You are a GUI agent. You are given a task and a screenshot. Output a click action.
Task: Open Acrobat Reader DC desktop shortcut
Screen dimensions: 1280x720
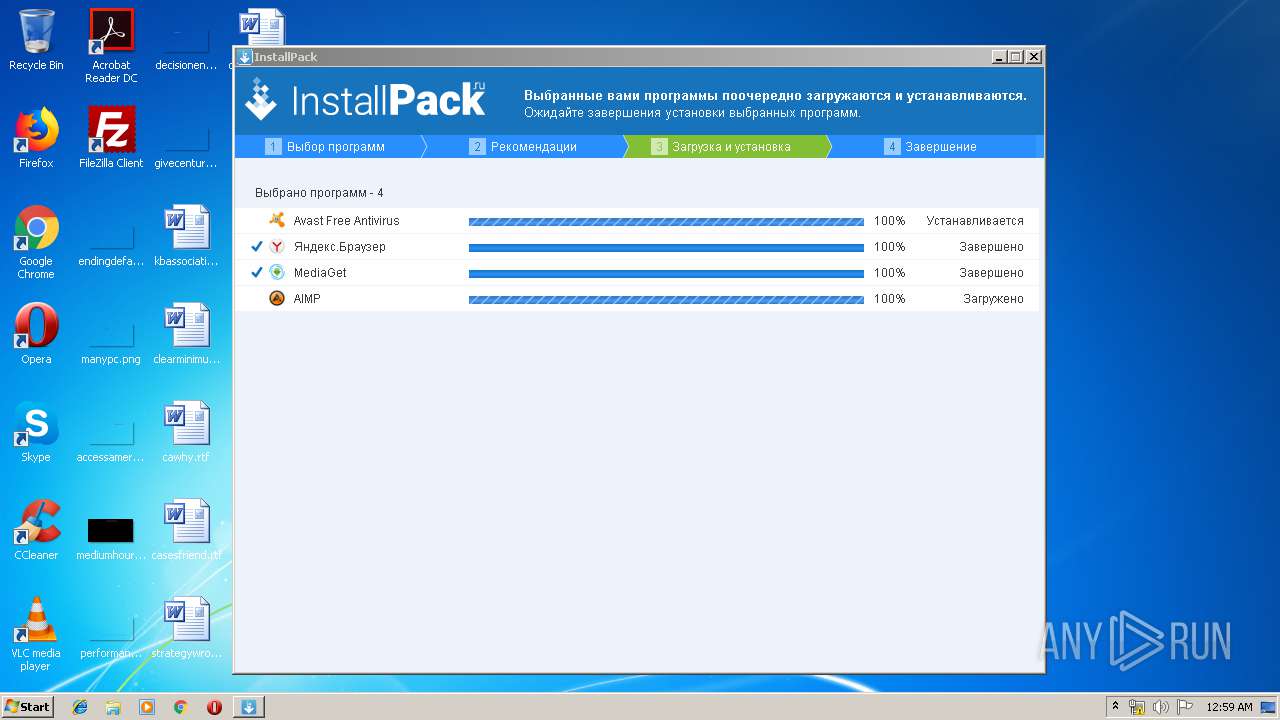click(111, 46)
